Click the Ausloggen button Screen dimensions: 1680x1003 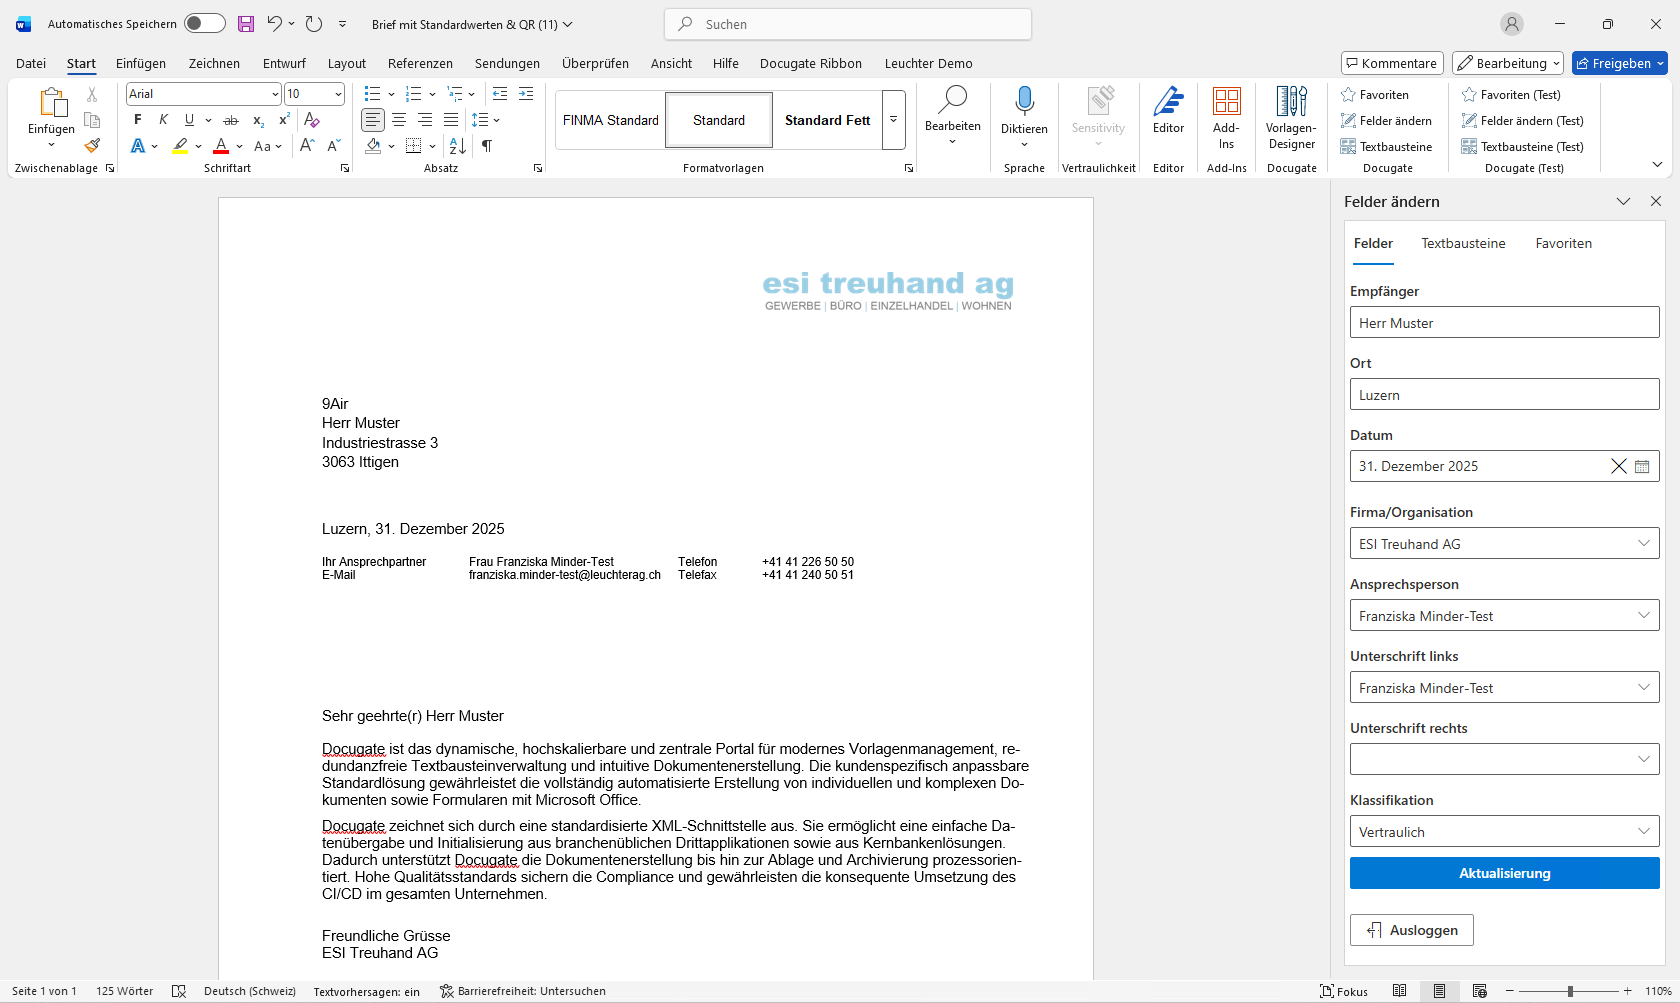click(1411, 929)
